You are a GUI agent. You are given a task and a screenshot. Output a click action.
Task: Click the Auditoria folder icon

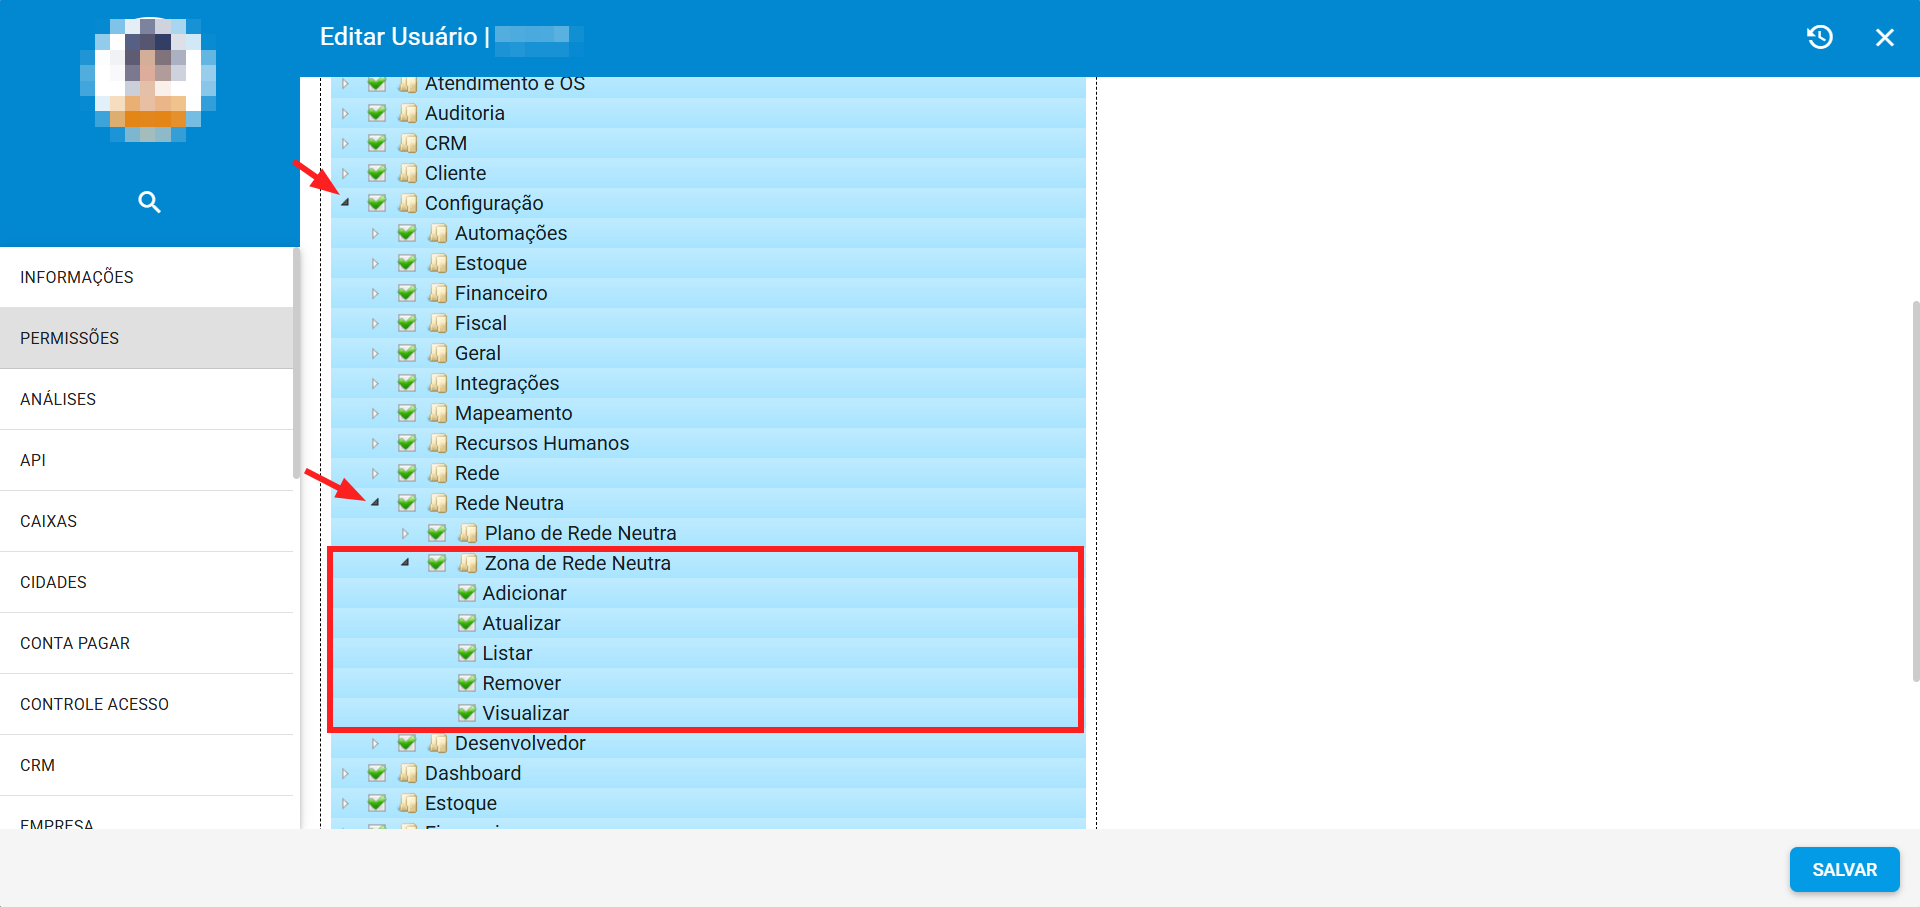pyautogui.click(x=408, y=113)
